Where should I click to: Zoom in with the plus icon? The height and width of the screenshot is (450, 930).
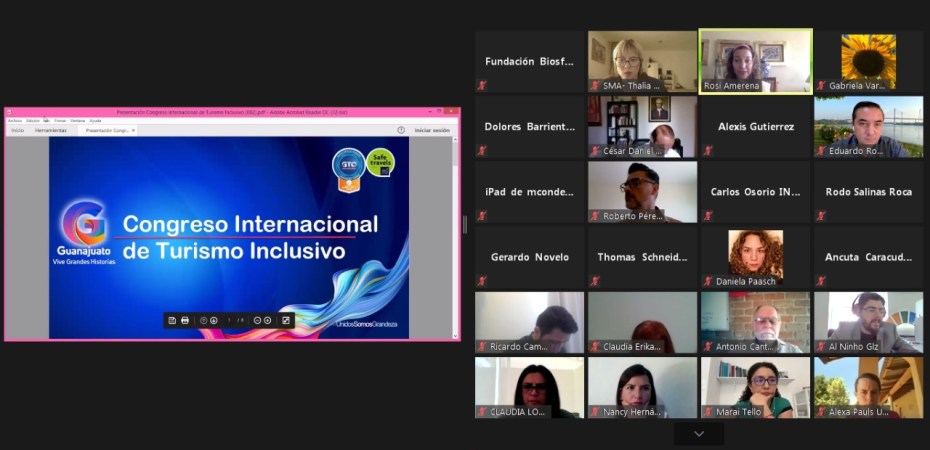[x=268, y=320]
